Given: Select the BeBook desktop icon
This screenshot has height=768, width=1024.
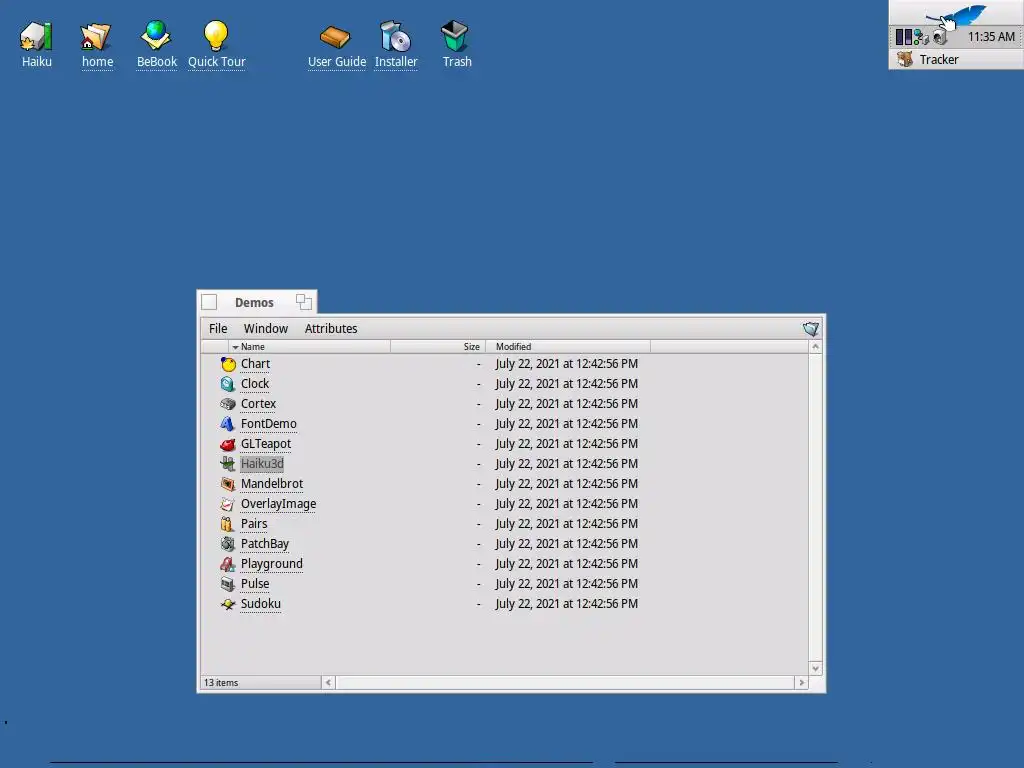Looking at the screenshot, I should pyautogui.click(x=156, y=35).
